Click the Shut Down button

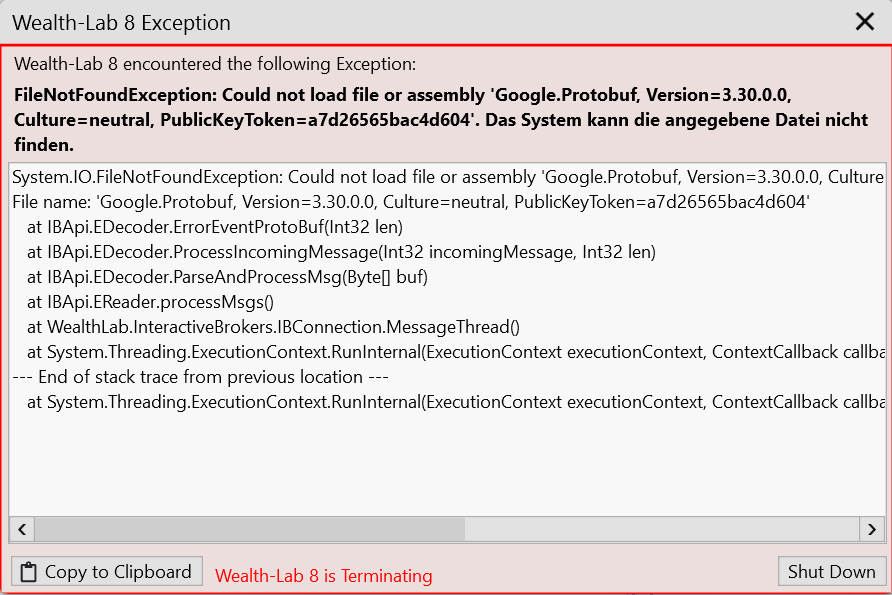tap(831, 572)
